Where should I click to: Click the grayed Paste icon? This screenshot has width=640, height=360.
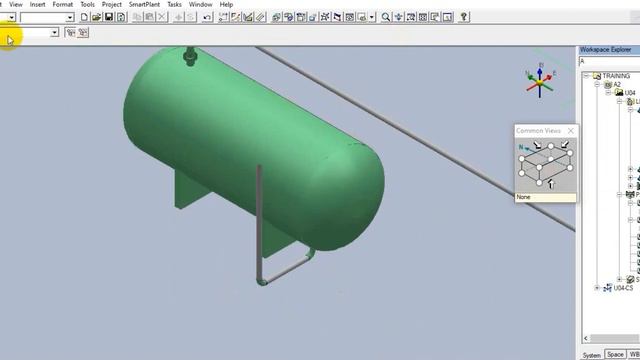pyautogui.click(x=150, y=17)
